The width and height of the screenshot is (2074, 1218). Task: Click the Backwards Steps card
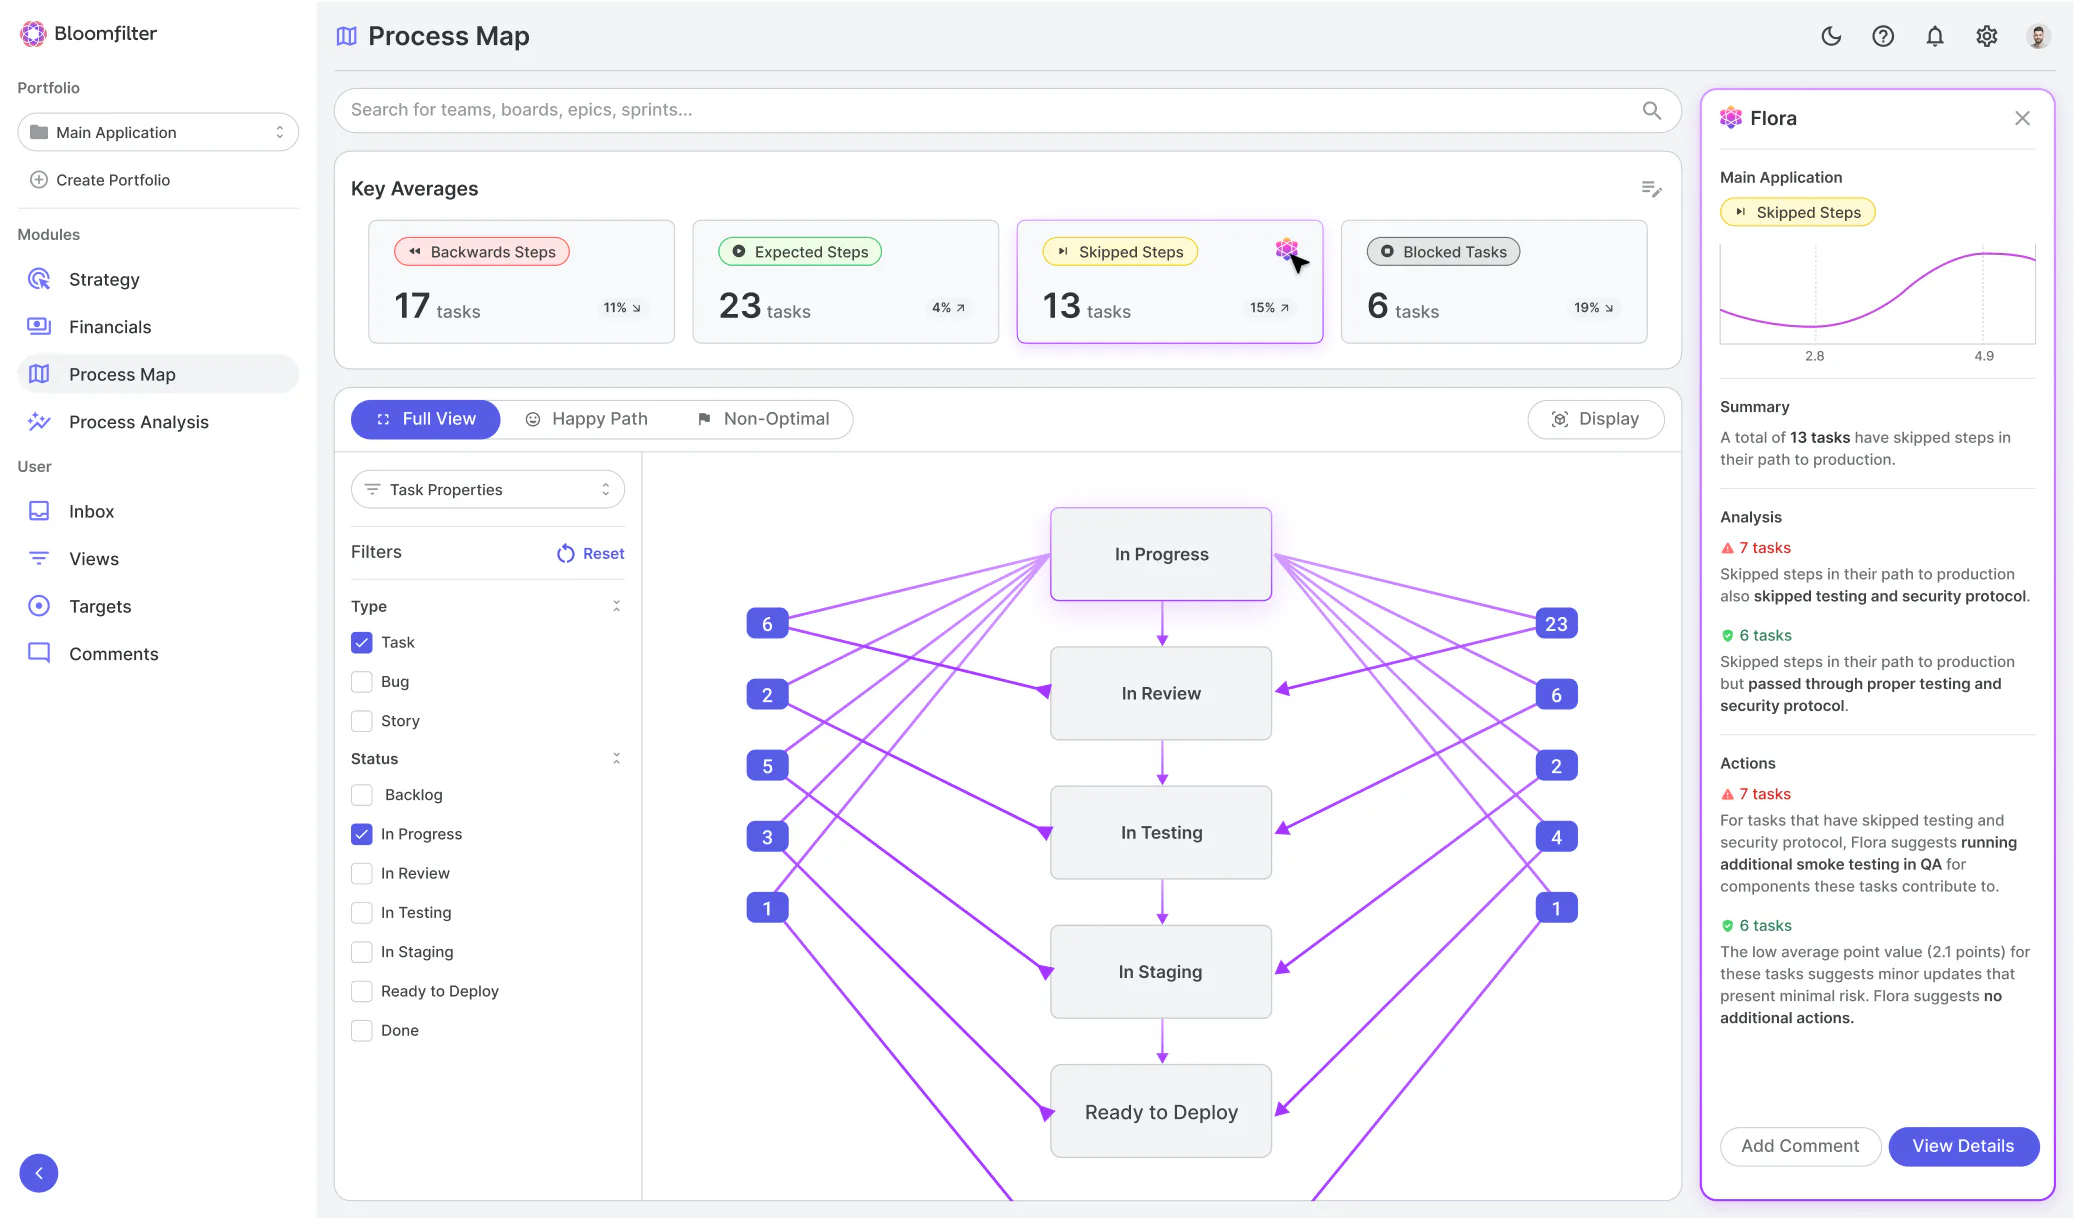tap(521, 282)
